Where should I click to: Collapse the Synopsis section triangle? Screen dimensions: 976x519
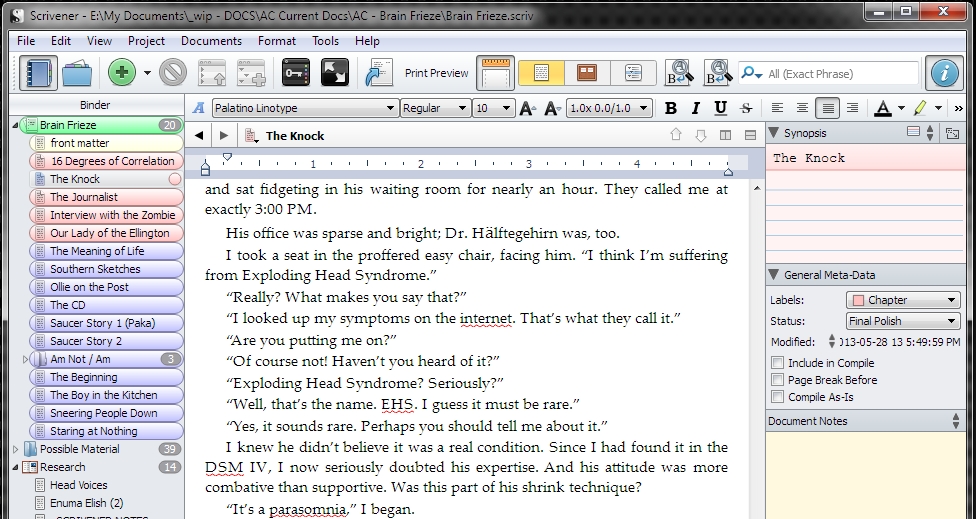coord(774,133)
